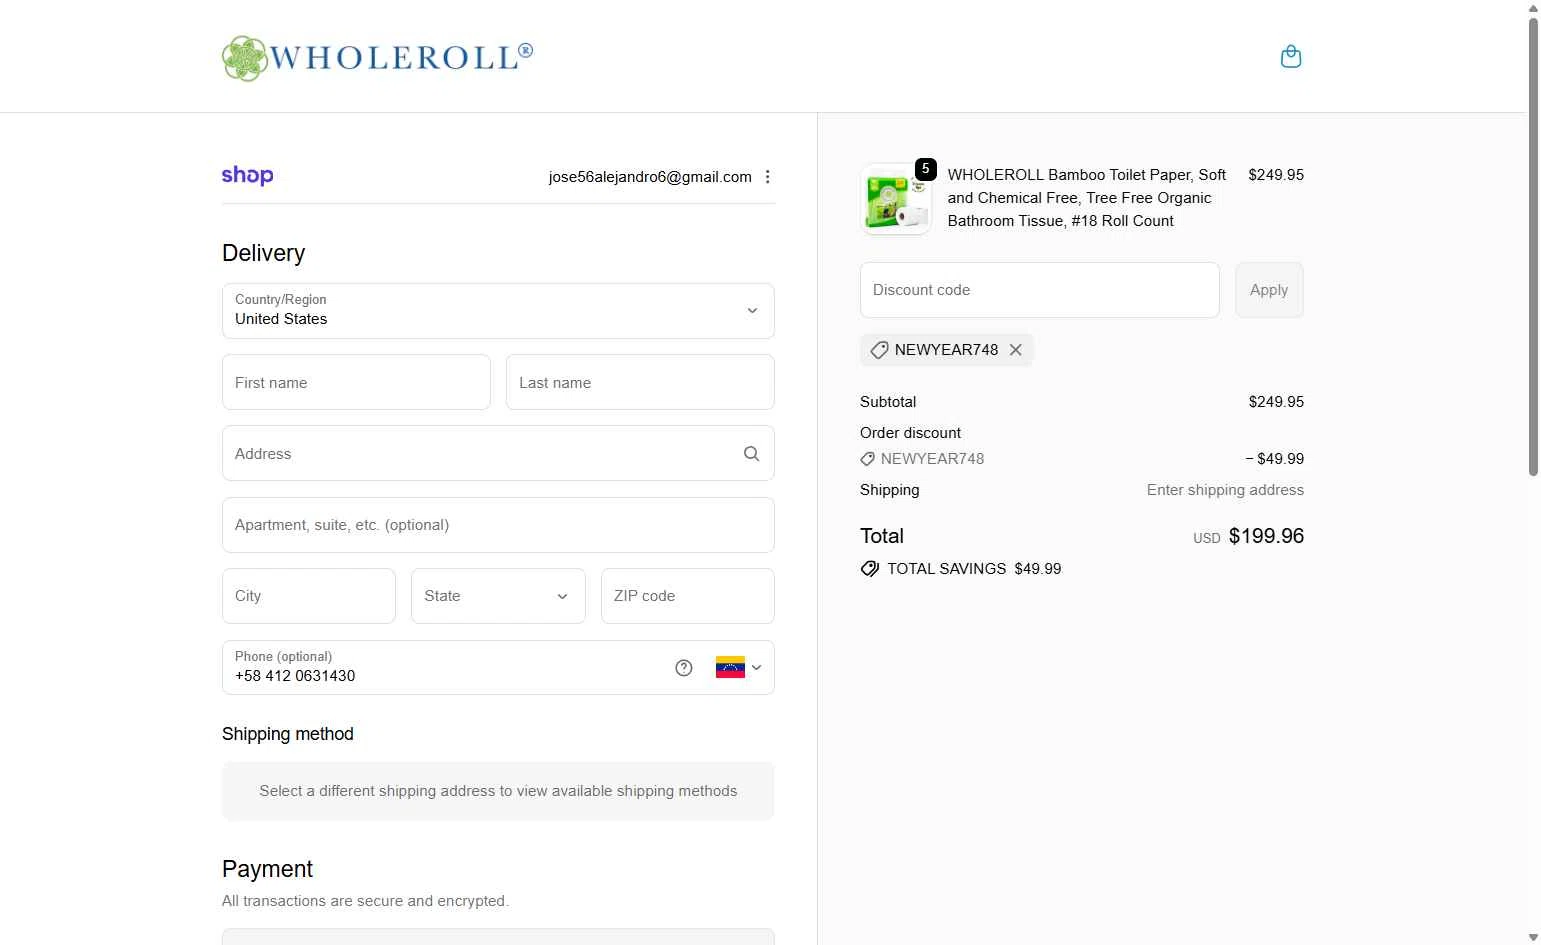Click 'Enter shipping address' text

(x=1225, y=490)
